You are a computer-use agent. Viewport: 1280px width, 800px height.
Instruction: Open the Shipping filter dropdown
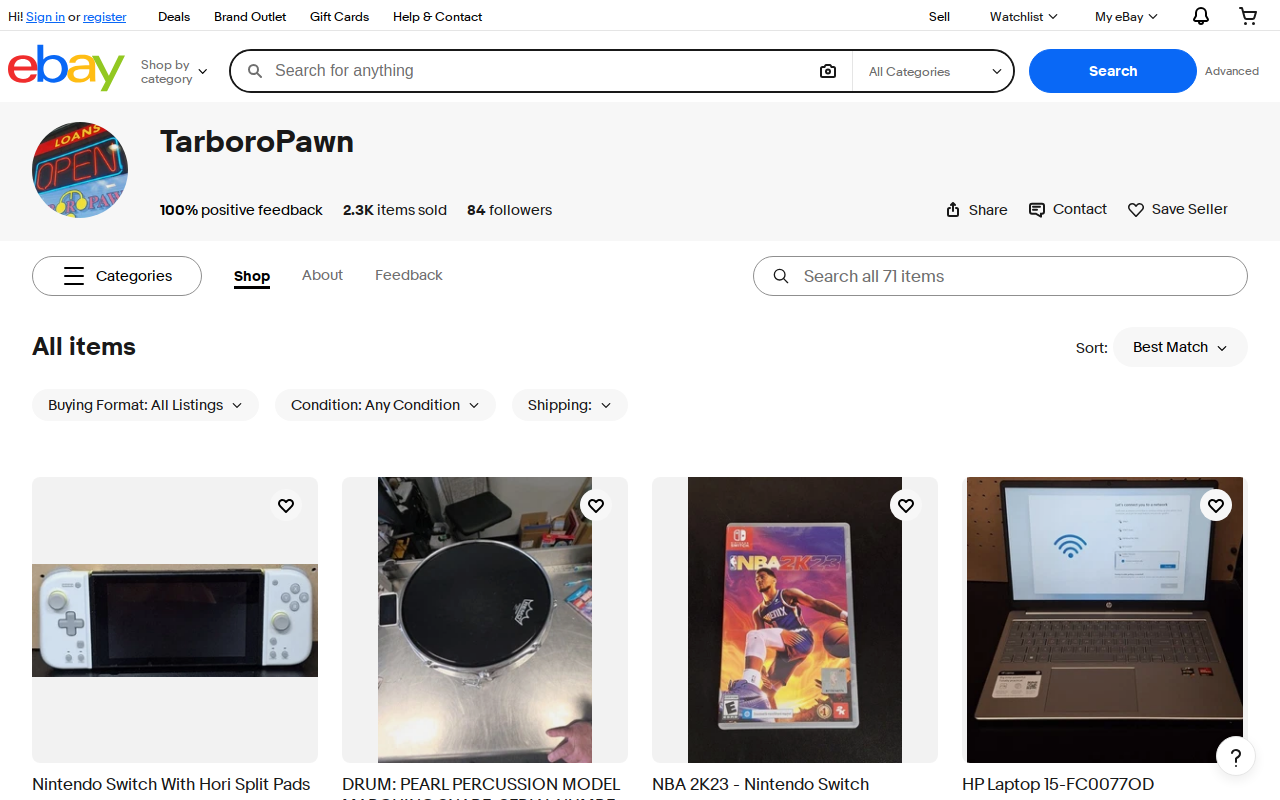[570, 405]
